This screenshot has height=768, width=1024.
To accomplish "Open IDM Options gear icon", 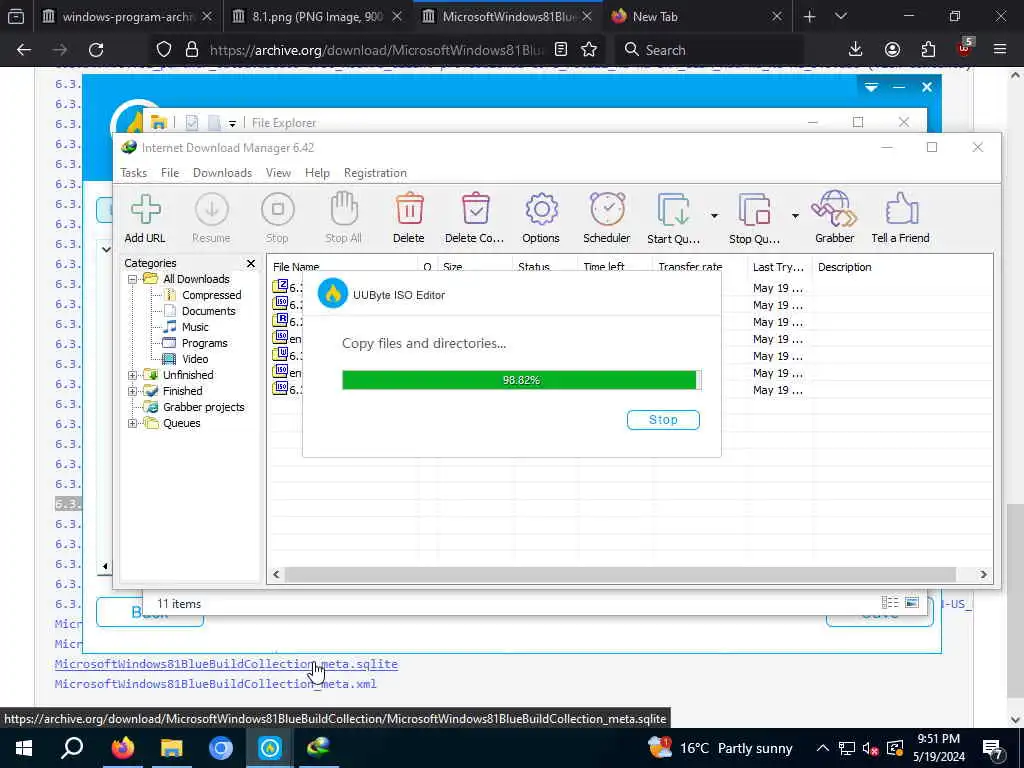I will point(541,218).
